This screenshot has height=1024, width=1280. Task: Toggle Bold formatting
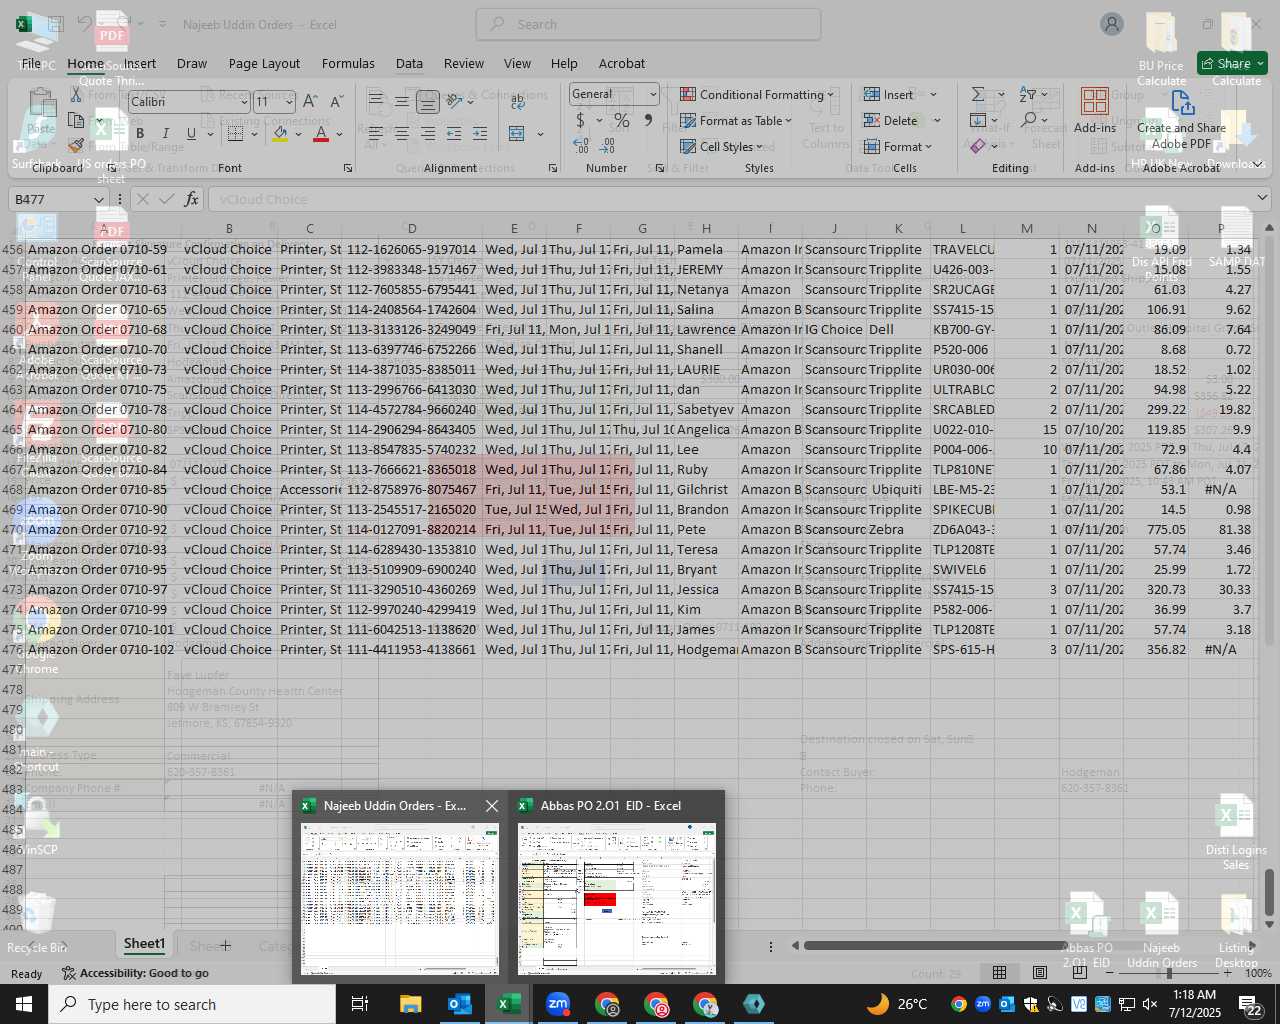(140, 133)
